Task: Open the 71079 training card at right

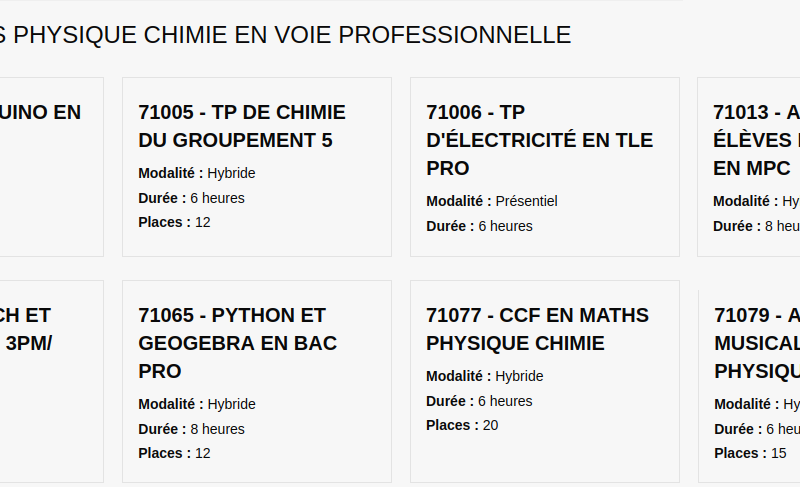Action: tap(749, 381)
